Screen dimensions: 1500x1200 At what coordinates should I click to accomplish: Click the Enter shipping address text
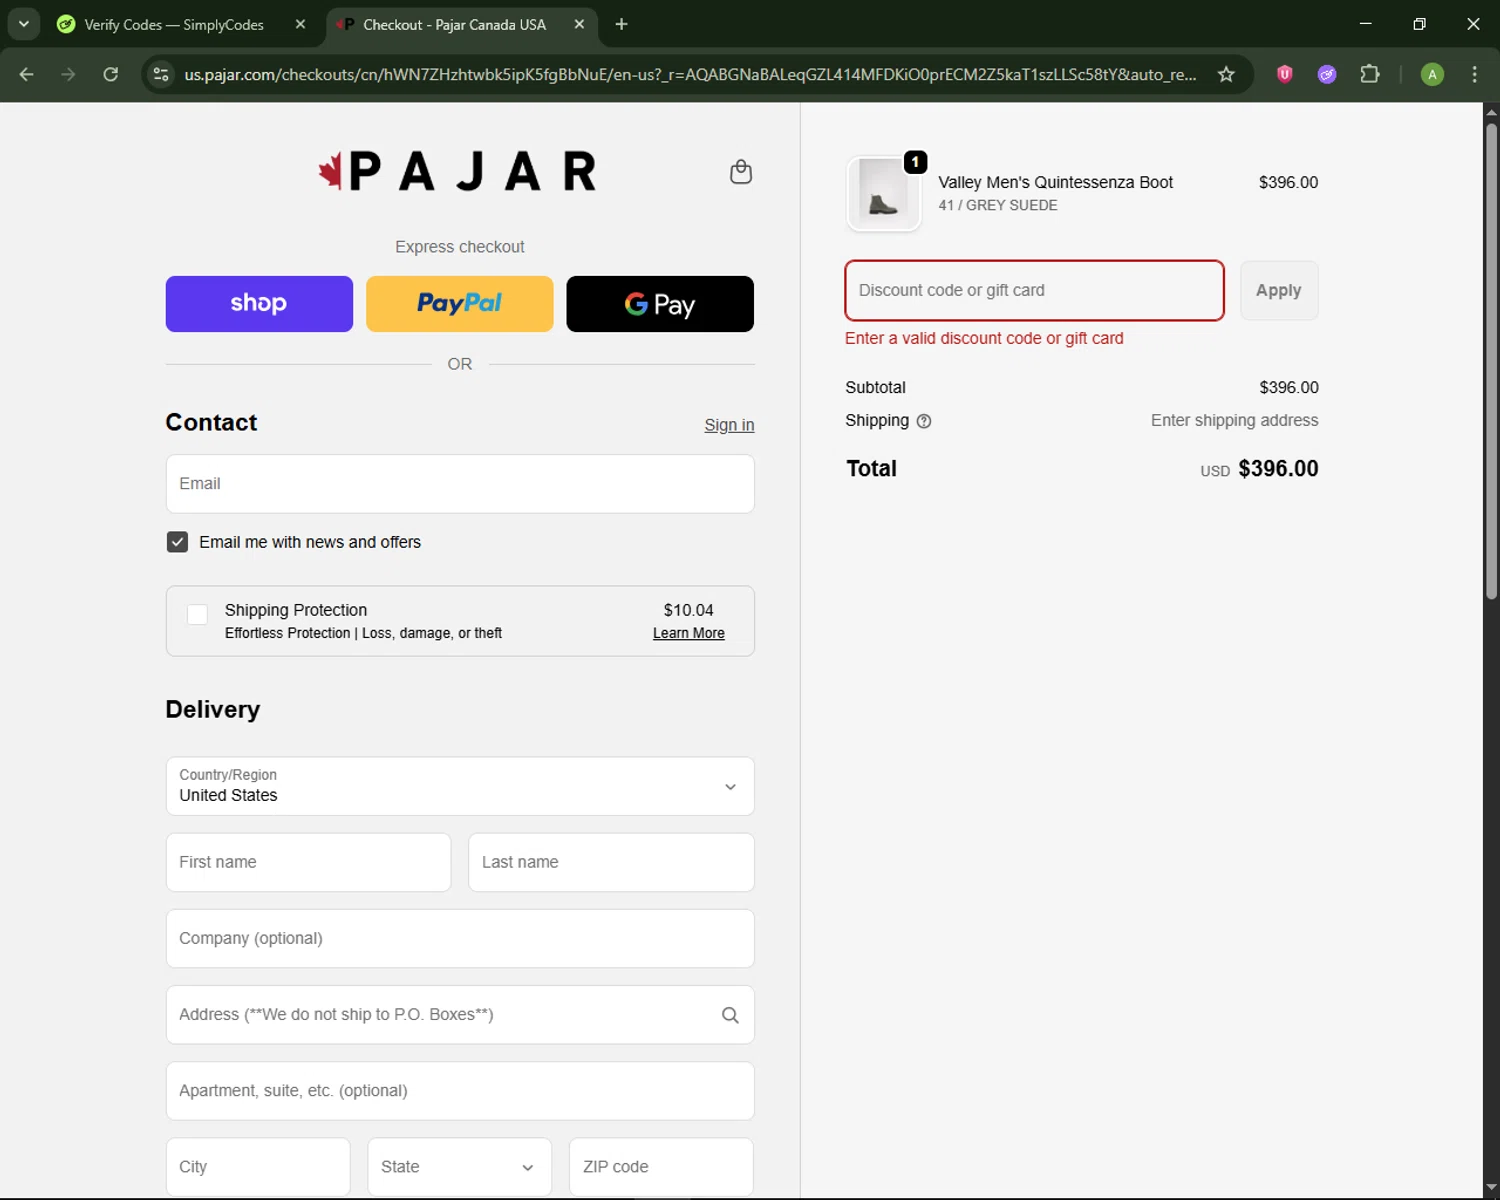pyautogui.click(x=1234, y=421)
